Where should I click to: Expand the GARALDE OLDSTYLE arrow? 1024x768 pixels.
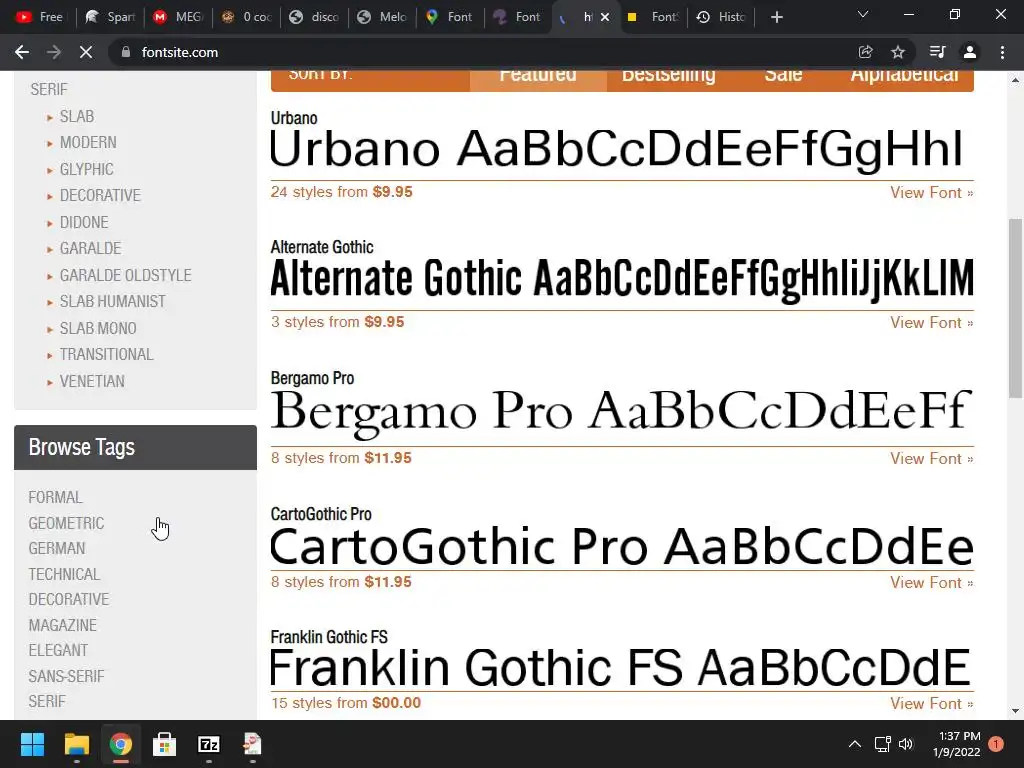(x=50, y=276)
